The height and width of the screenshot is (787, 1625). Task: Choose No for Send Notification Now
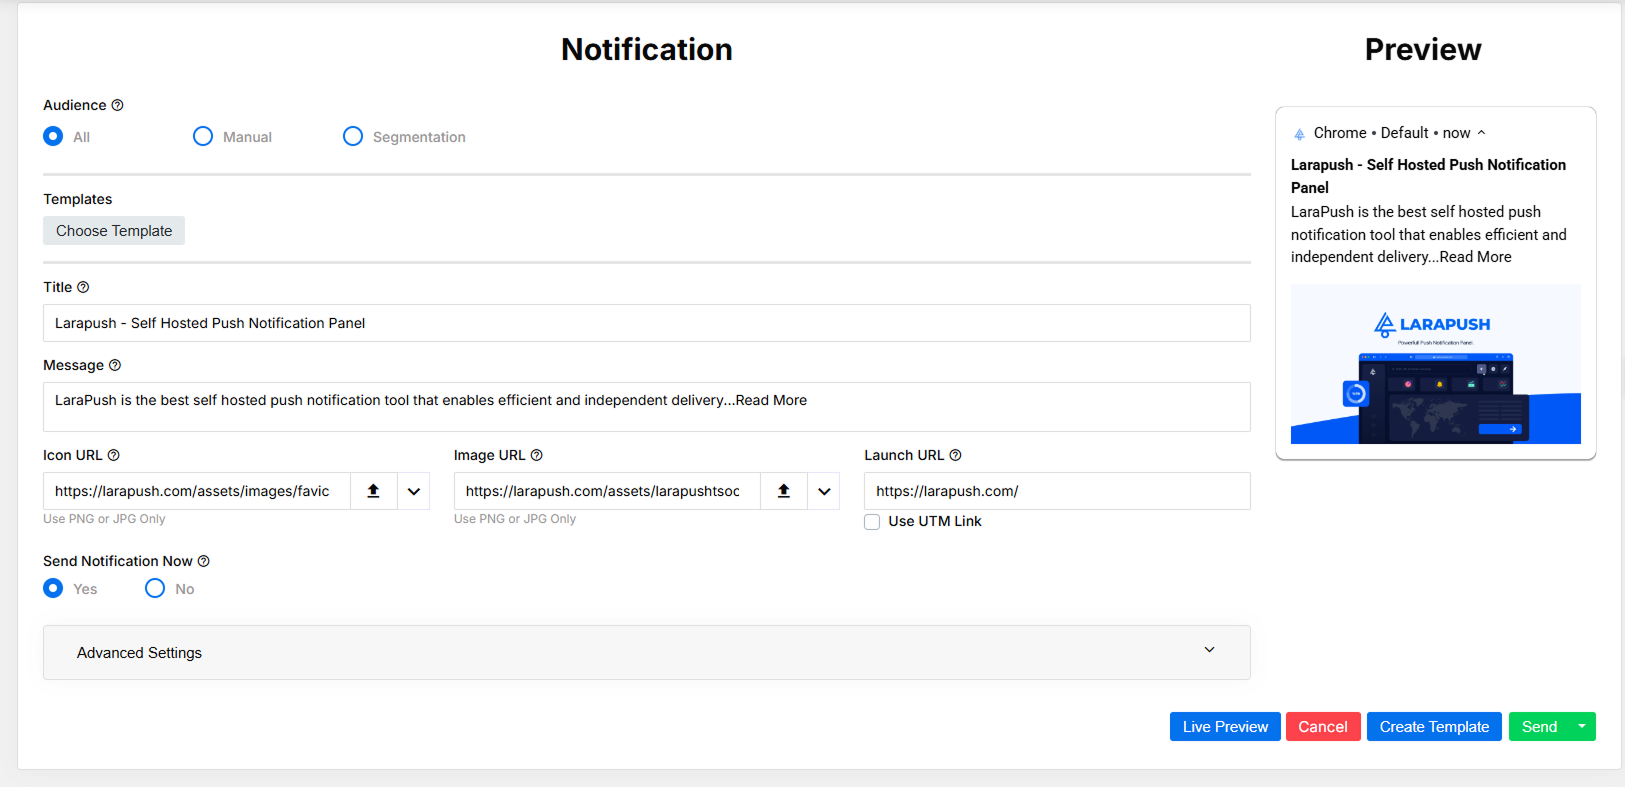(x=155, y=588)
